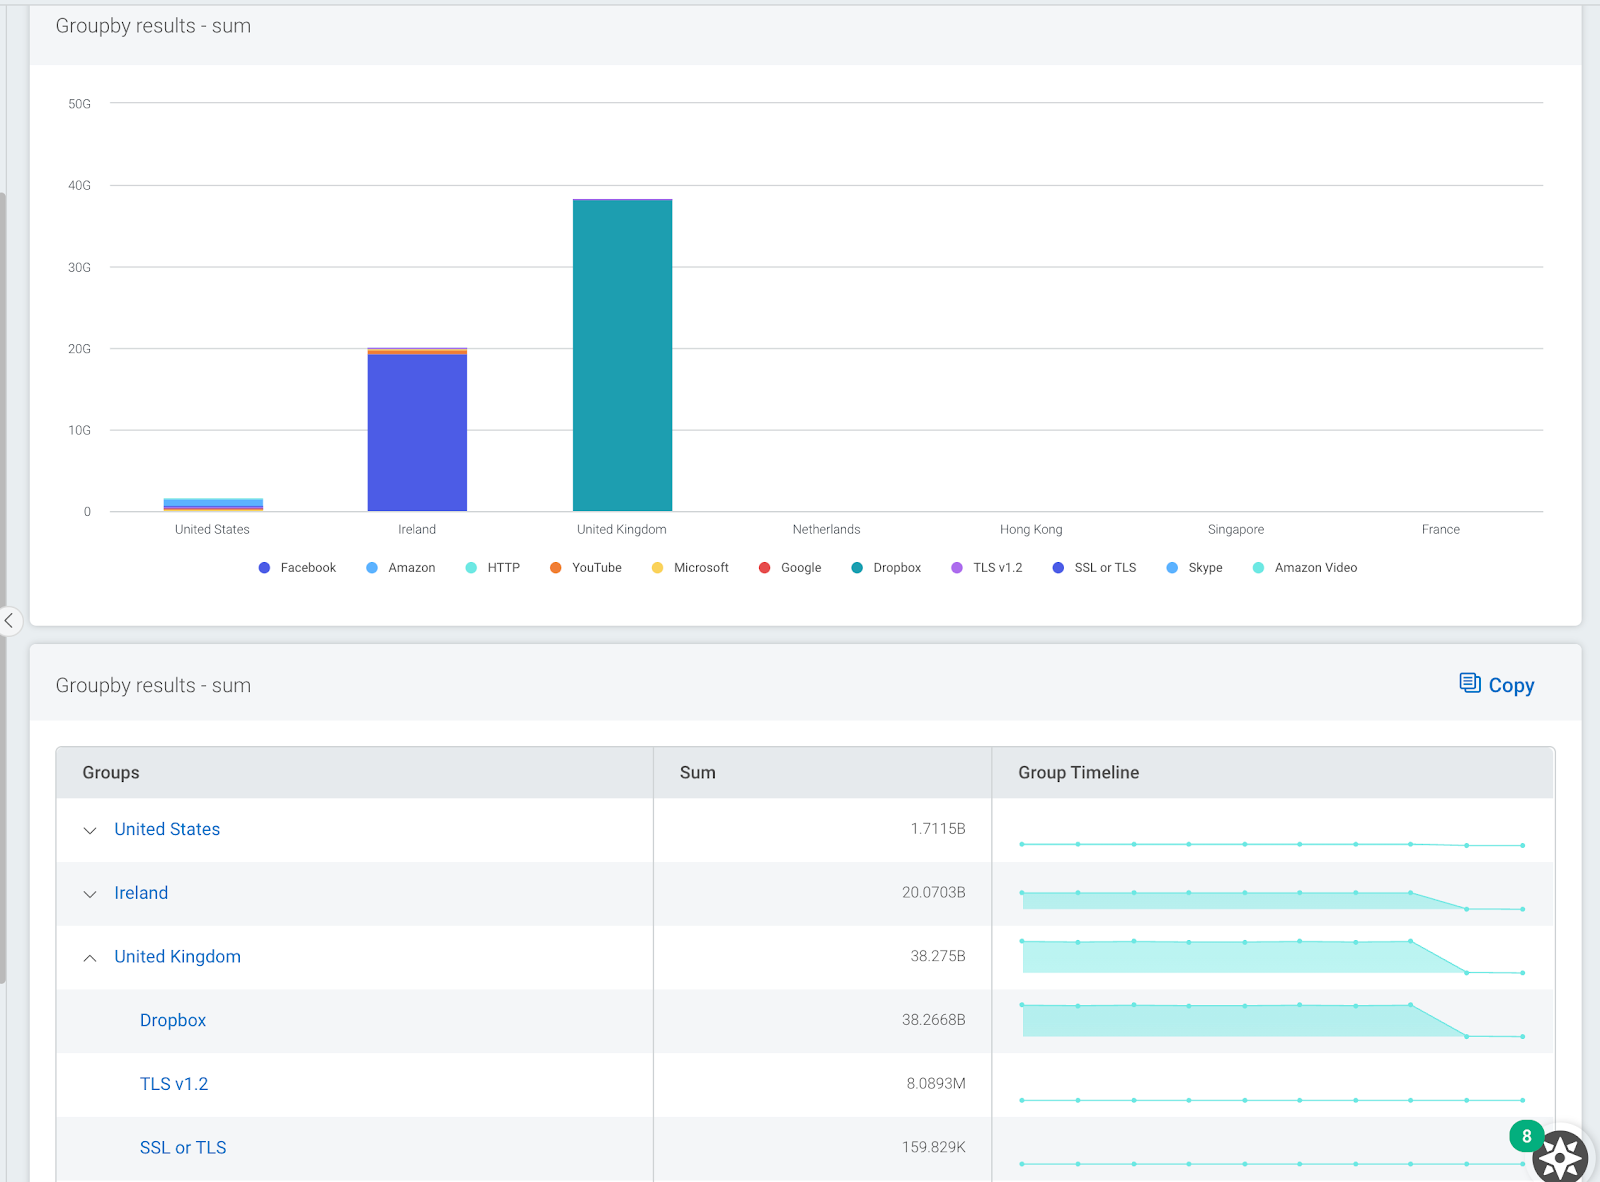1600x1182 pixels.
Task: Toggle YouTube series in chart legend
Action: pyautogui.click(x=586, y=568)
